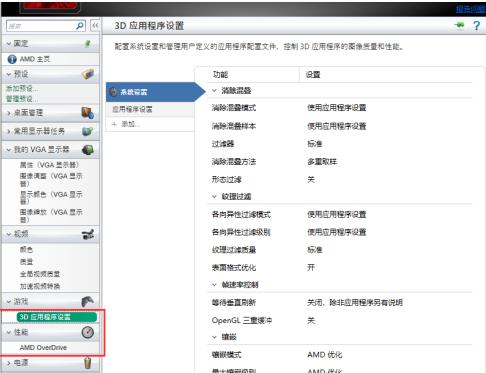Toggle 表面格式优化 value 开
The width and height of the screenshot is (486, 373).
tap(311, 267)
